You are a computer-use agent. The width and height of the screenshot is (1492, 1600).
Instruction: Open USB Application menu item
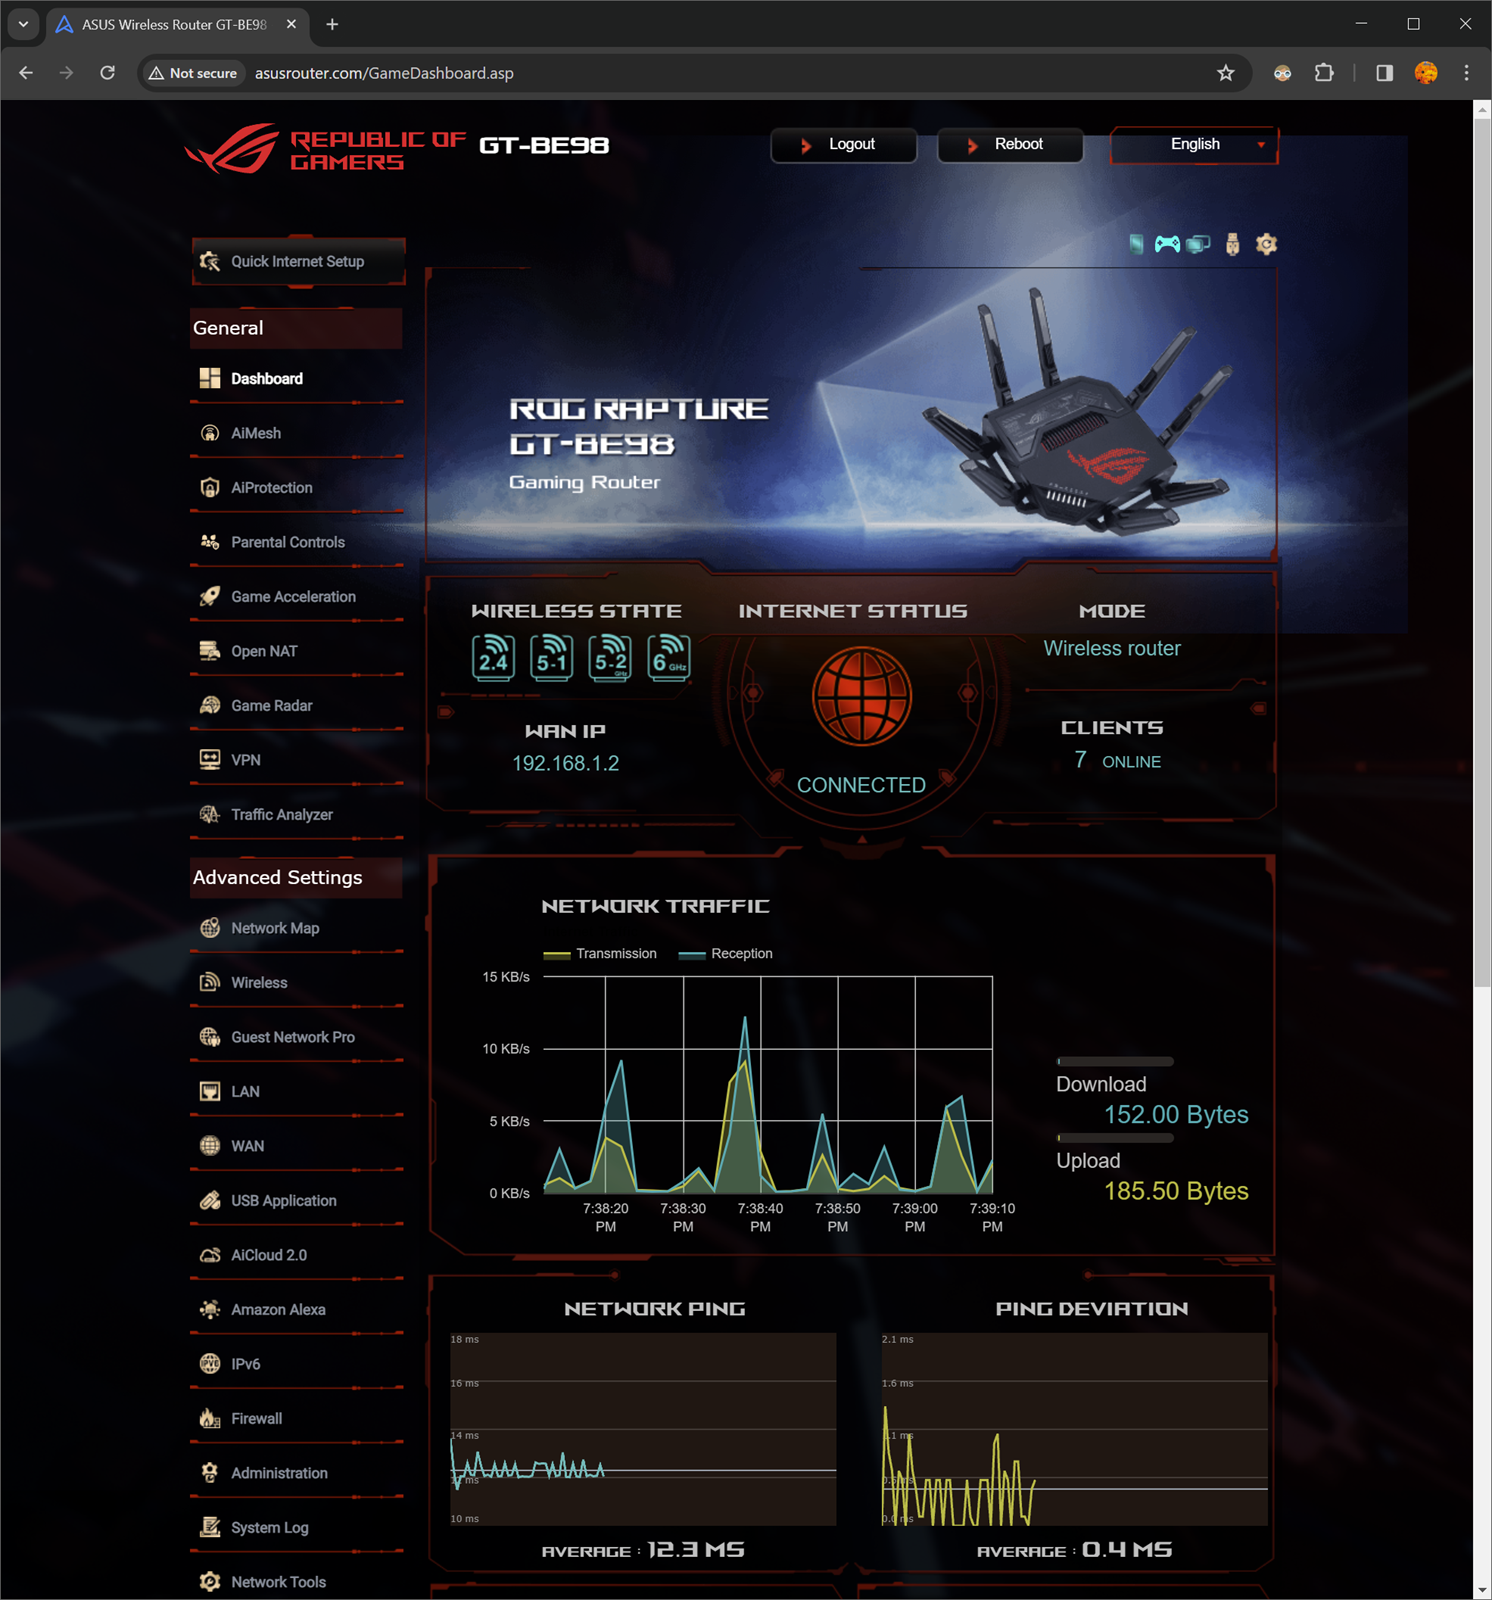point(297,1201)
